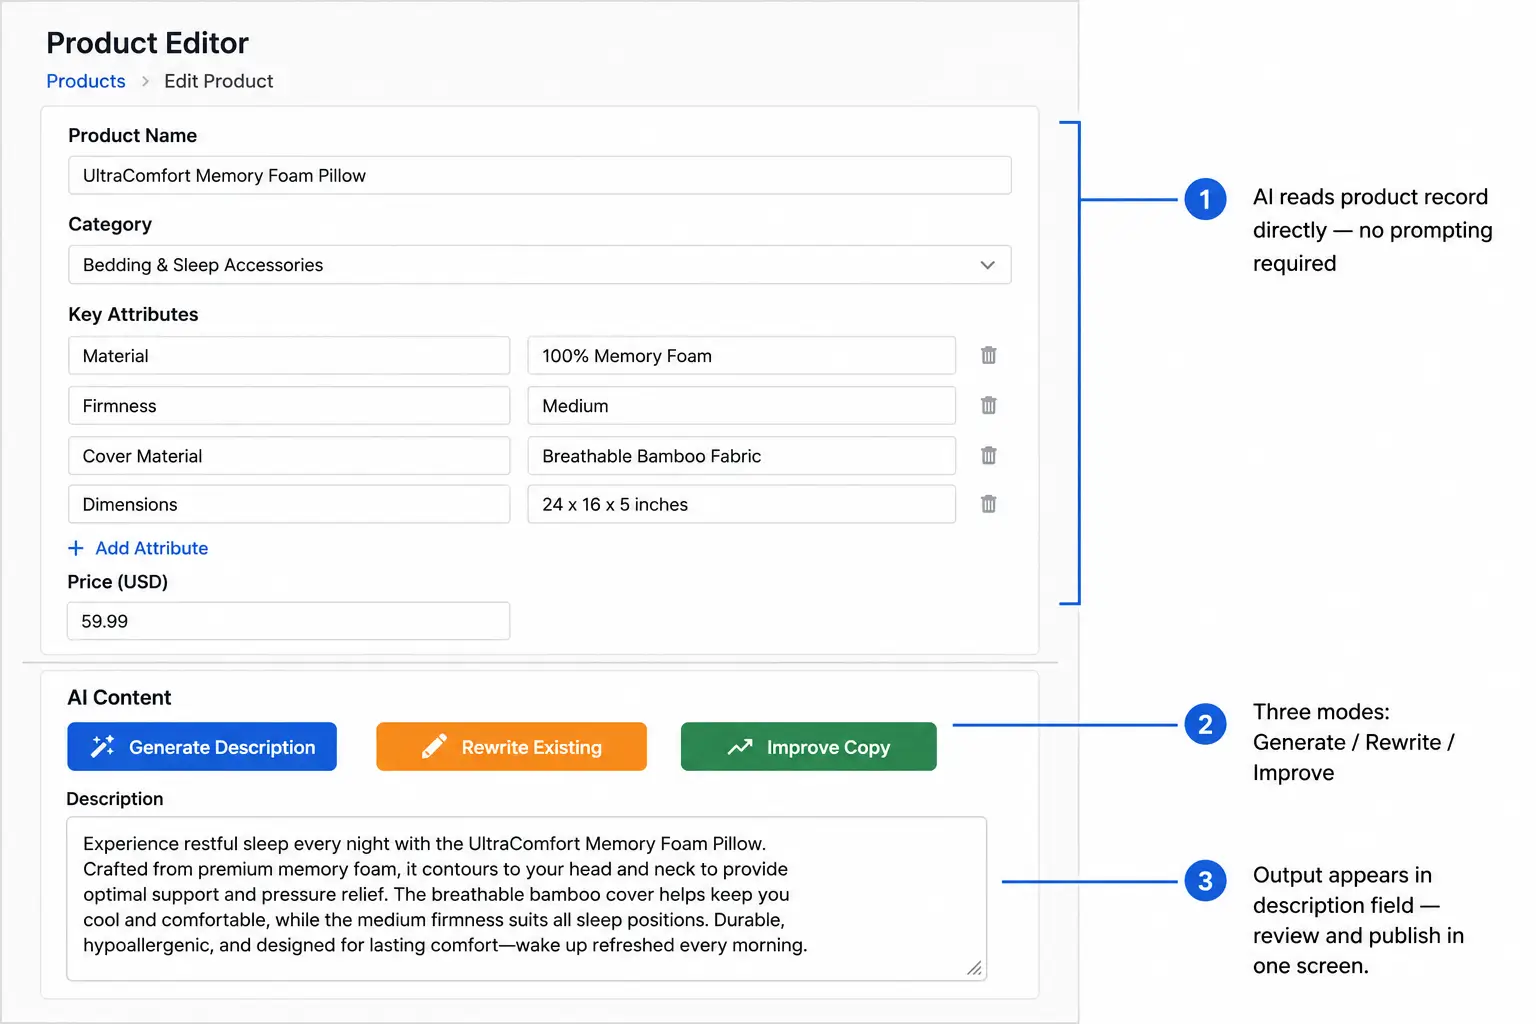Click inside the Description text area
This screenshot has width=1536, height=1024.
click(x=527, y=899)
